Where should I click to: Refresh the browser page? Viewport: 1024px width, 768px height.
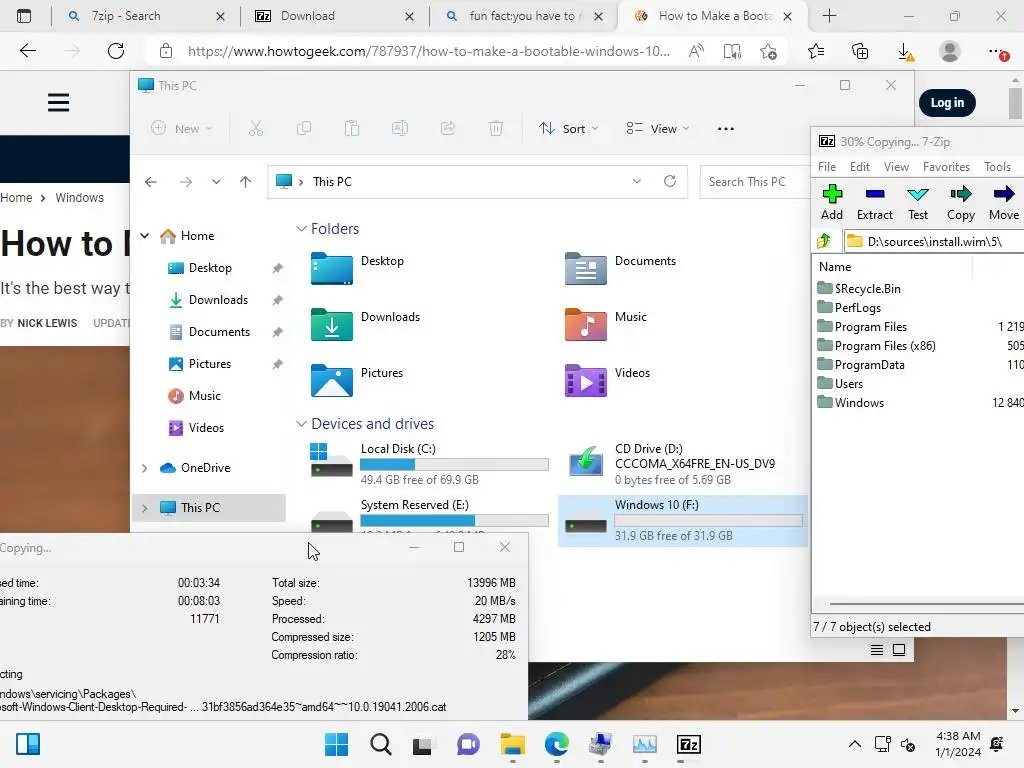pyautogui.click(x=116, y=51)
